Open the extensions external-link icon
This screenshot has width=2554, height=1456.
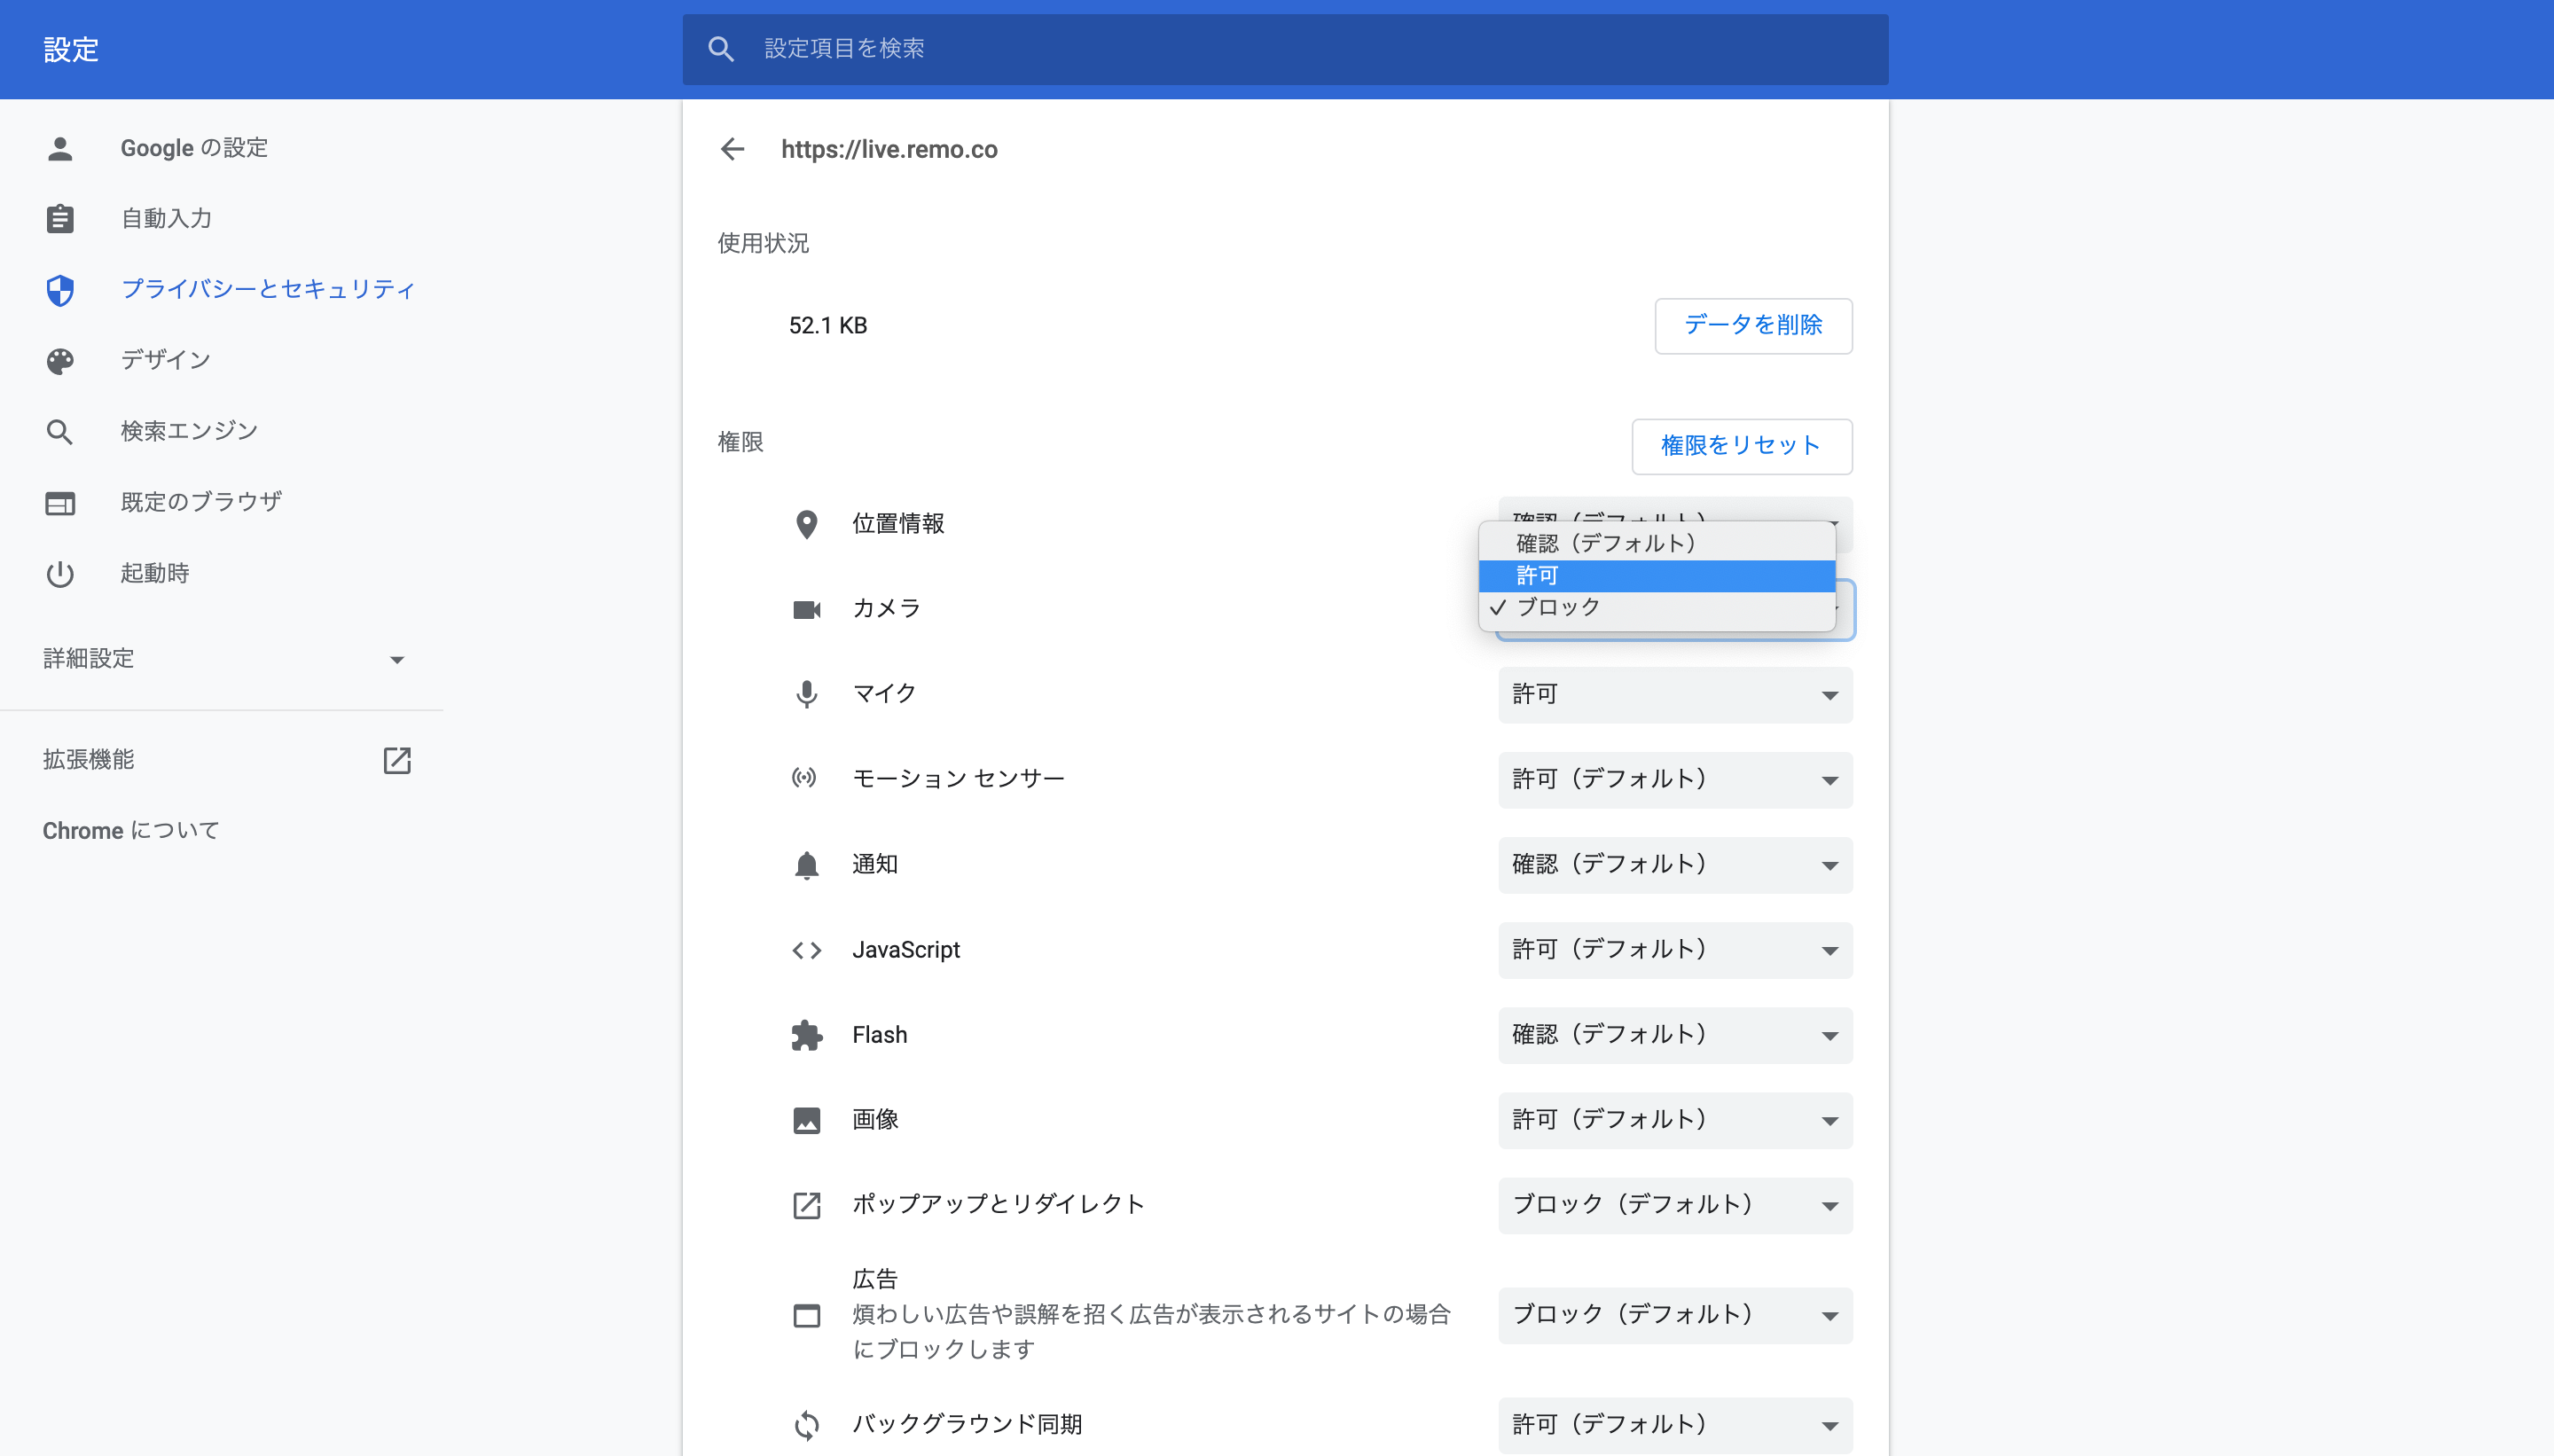tap(397, 760)
